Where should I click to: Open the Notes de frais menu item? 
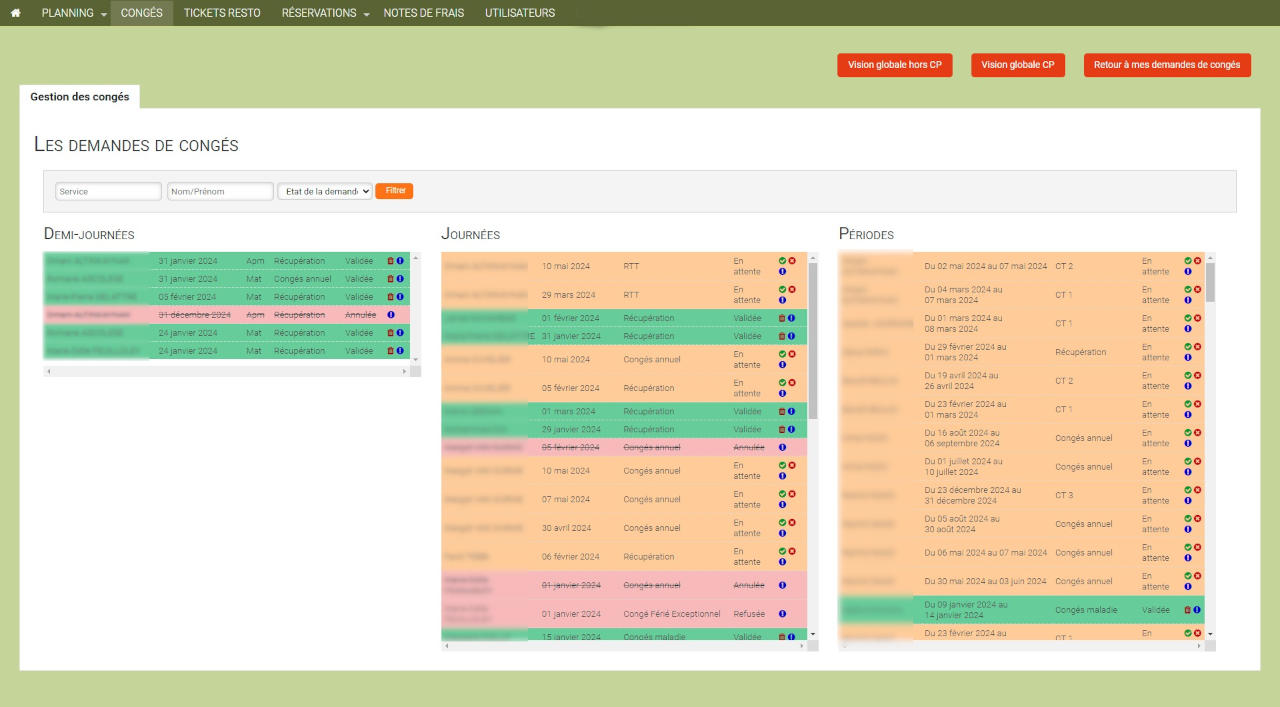tap(424, 13)
